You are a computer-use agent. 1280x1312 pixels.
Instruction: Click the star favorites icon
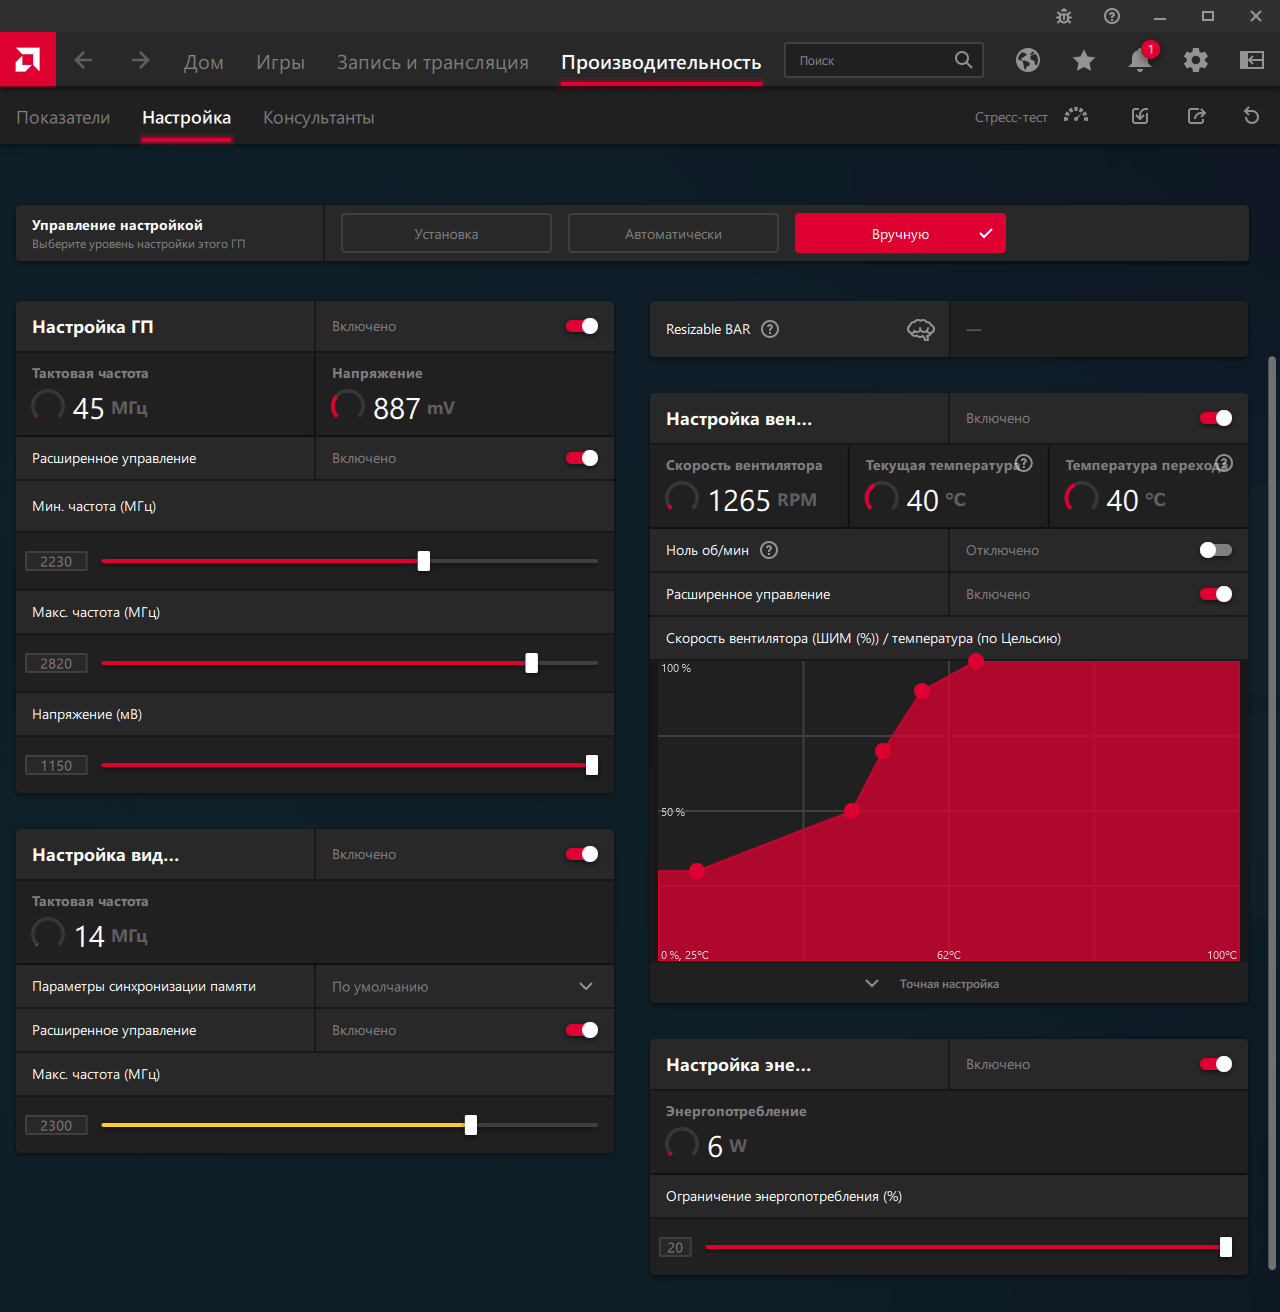pyautogui.click(x=1083, y=61)
